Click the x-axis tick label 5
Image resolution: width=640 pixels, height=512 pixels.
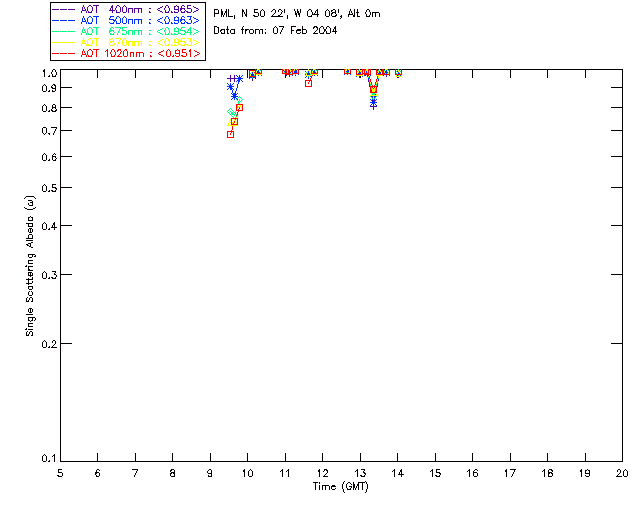click(60, 473)
